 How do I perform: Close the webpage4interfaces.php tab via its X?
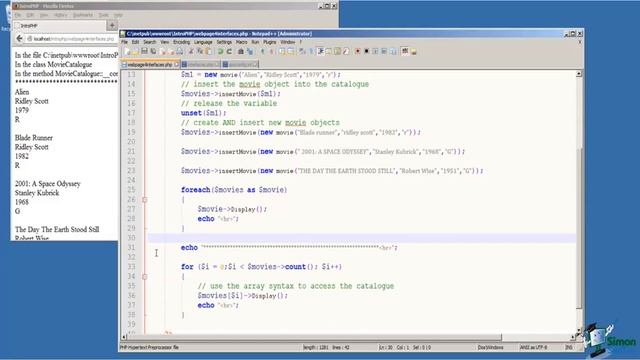(176, 64)
